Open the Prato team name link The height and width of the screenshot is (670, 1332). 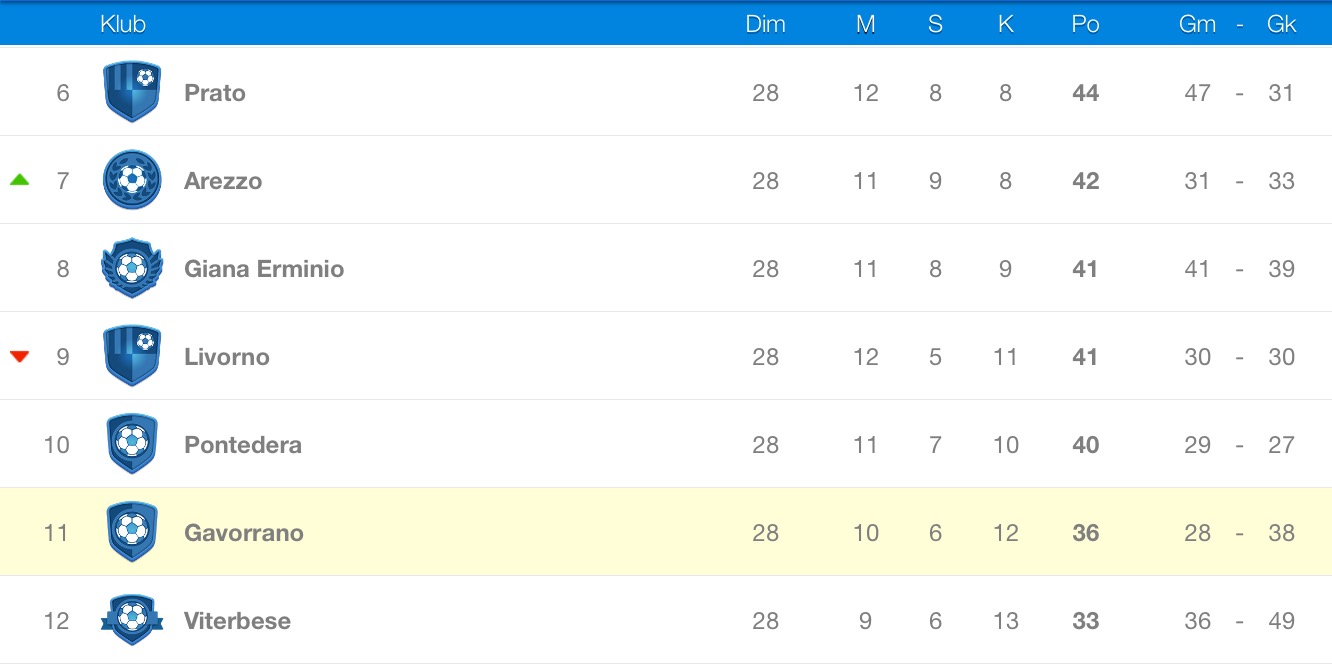click(x=215, y=93)
